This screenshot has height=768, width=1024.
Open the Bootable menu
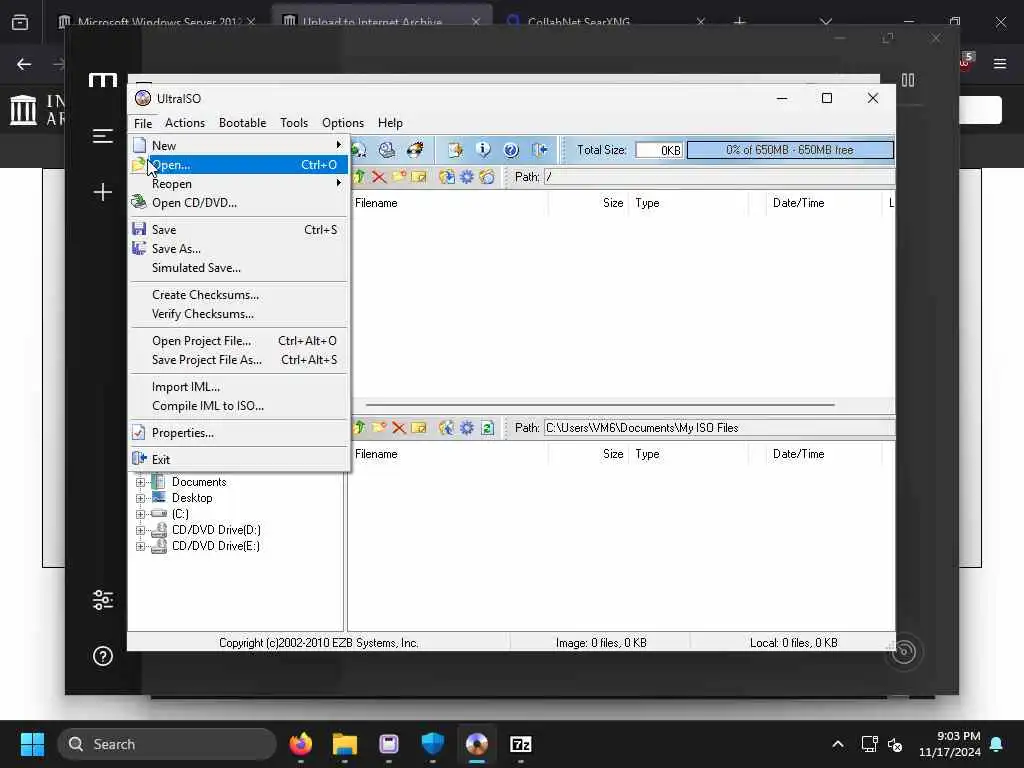[x=242, y=123]
